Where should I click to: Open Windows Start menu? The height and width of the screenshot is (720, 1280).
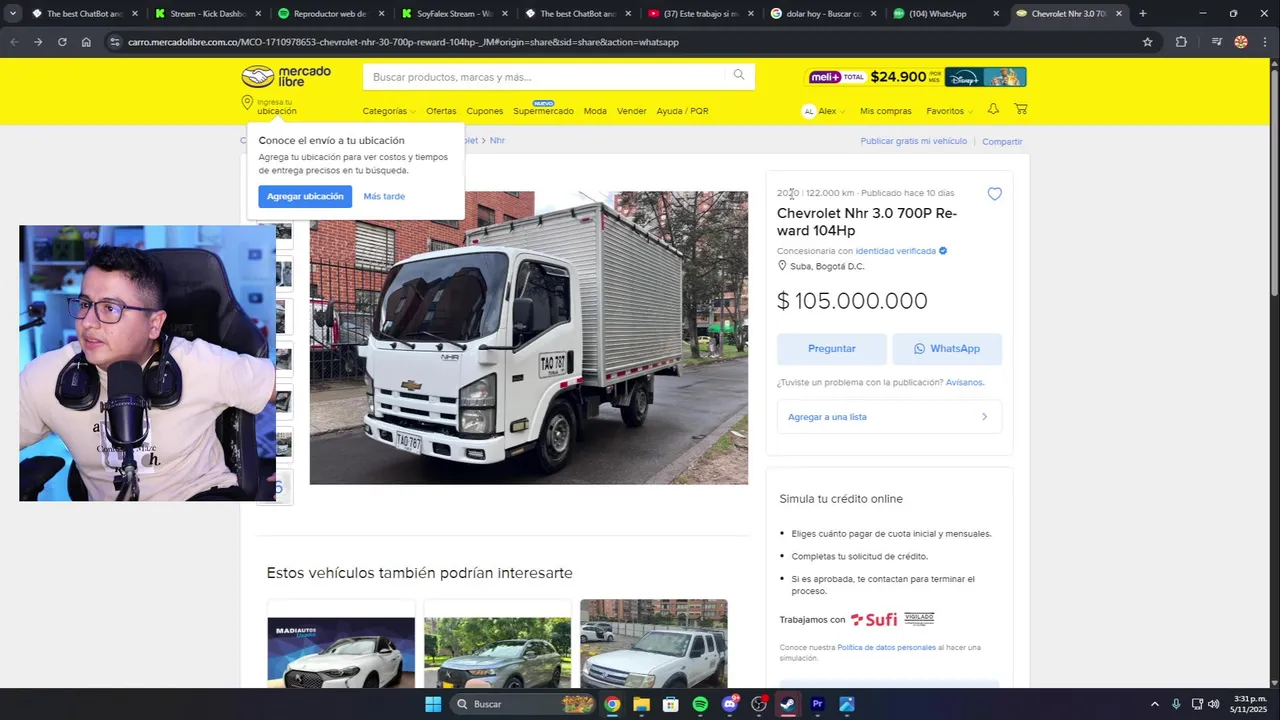pyautogui.click(x=433, y=704)
